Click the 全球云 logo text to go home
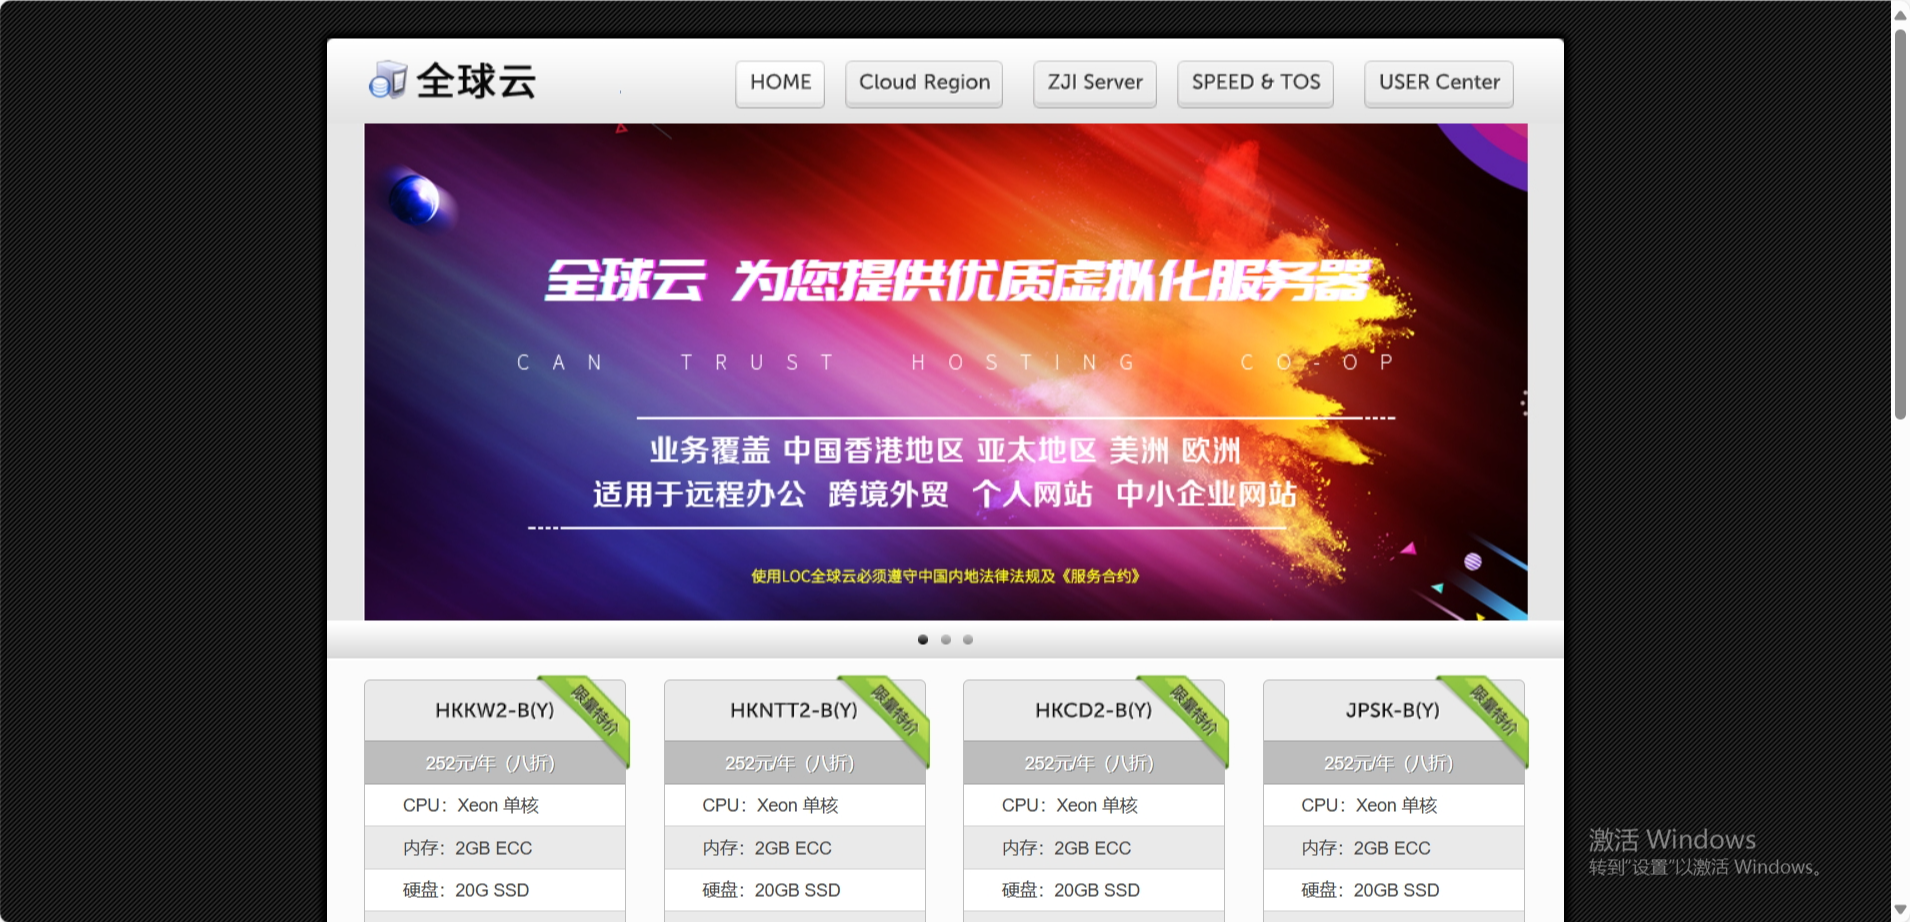 click(478, 80)
